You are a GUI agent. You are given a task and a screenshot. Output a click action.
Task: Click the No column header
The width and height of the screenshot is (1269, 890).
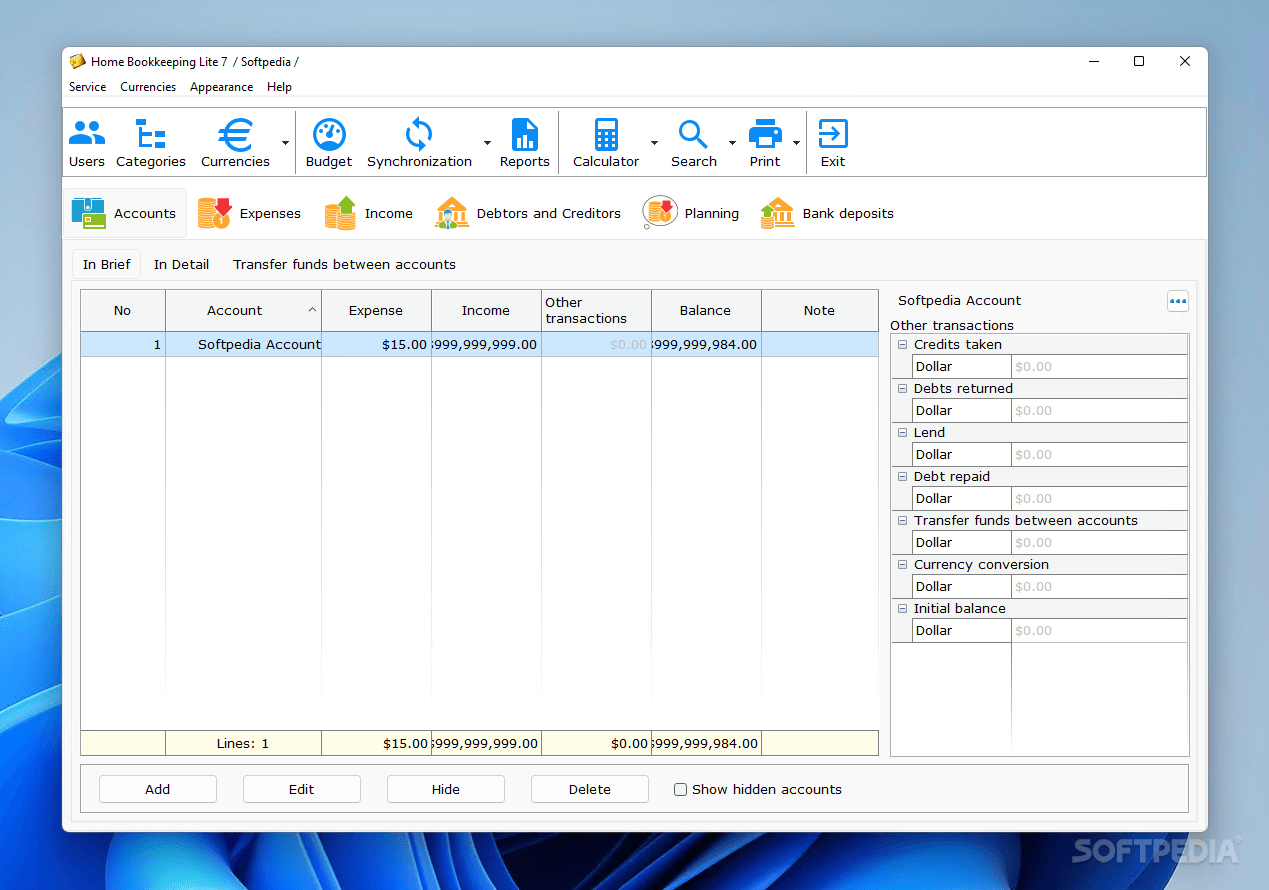[123, 310]
